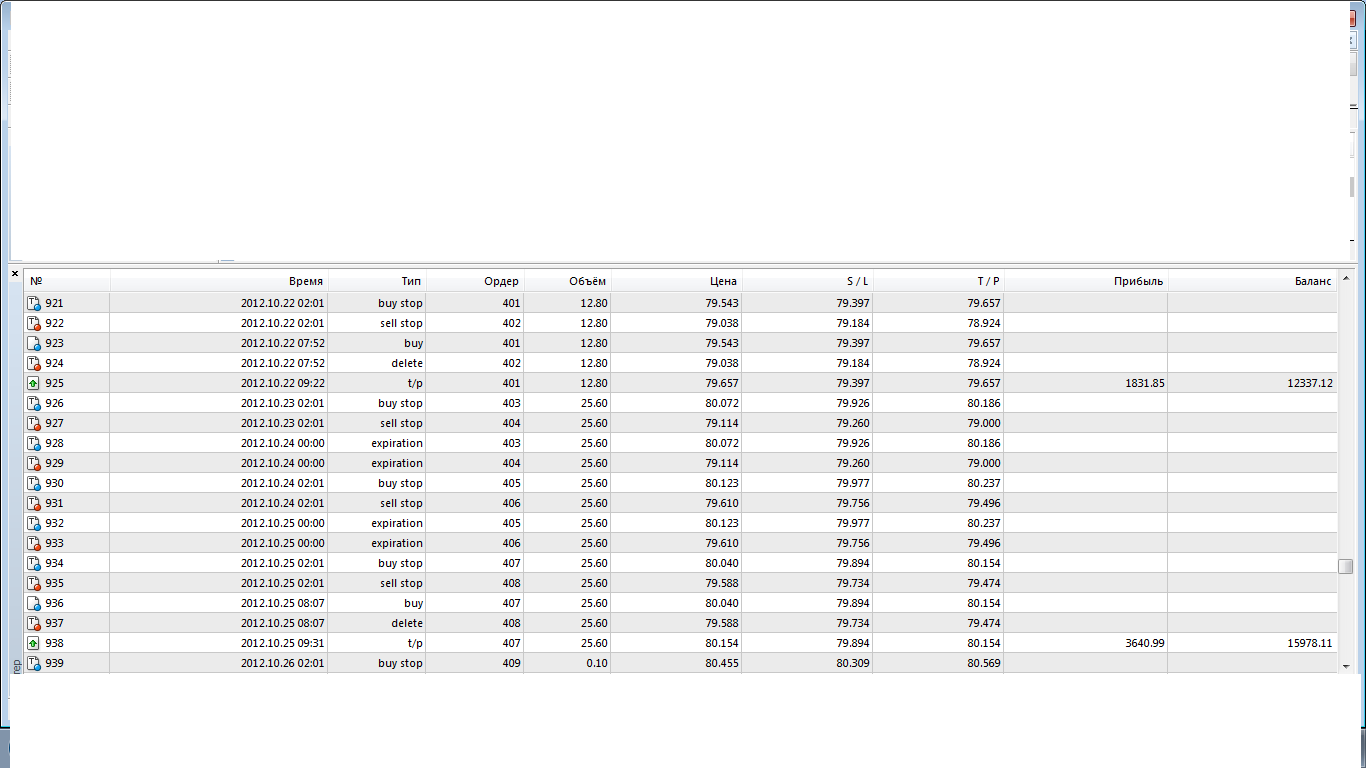Click the buy type cell in row 923
Image resolution: width=1366 pixels, height=768 pixels.
coord(377,343)
